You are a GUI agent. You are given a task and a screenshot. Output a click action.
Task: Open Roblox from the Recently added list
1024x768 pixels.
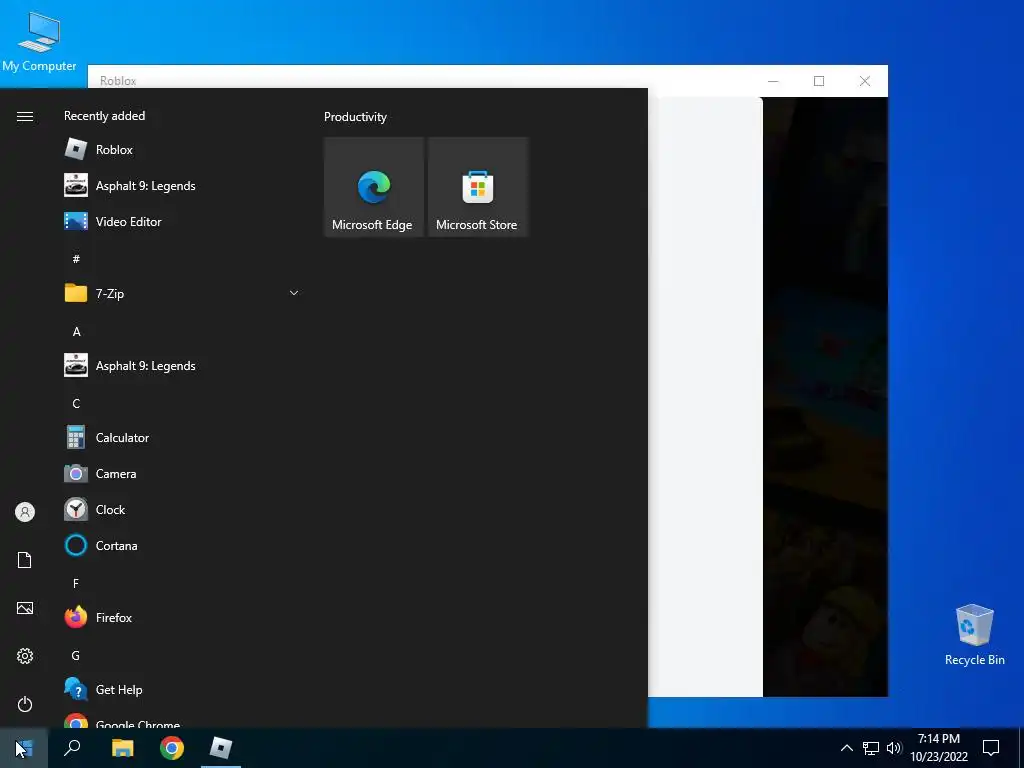point(182,150)
